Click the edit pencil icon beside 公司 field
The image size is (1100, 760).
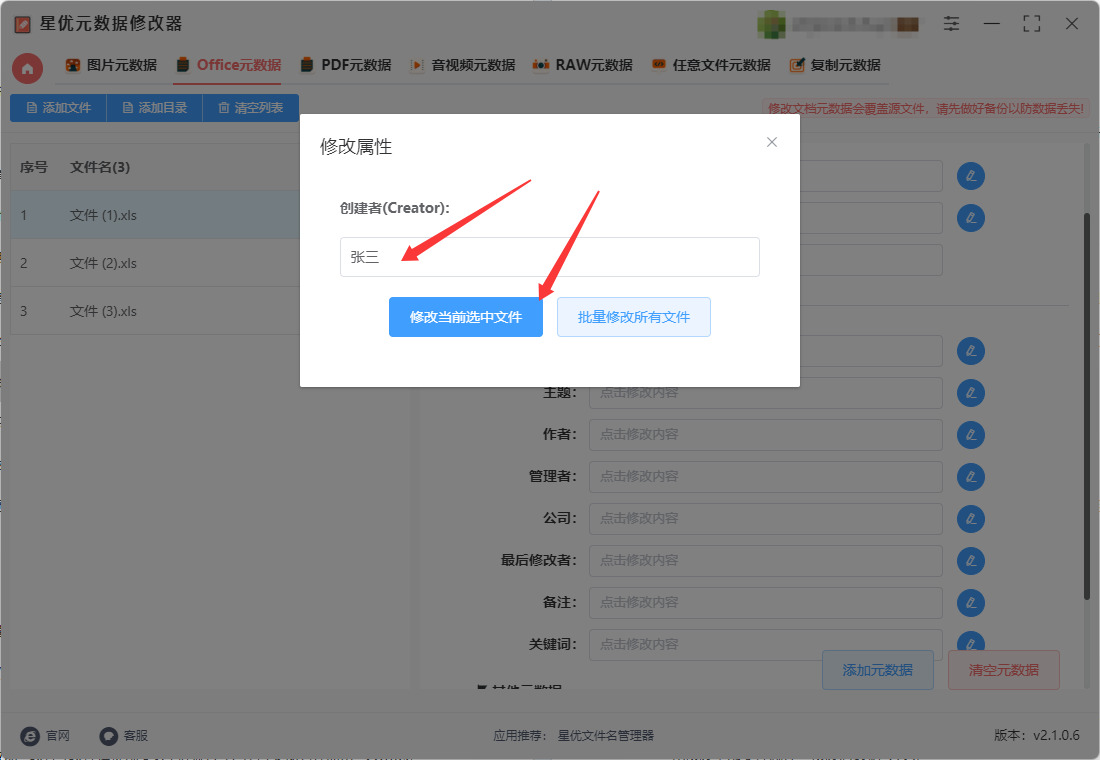coord(971,519)
